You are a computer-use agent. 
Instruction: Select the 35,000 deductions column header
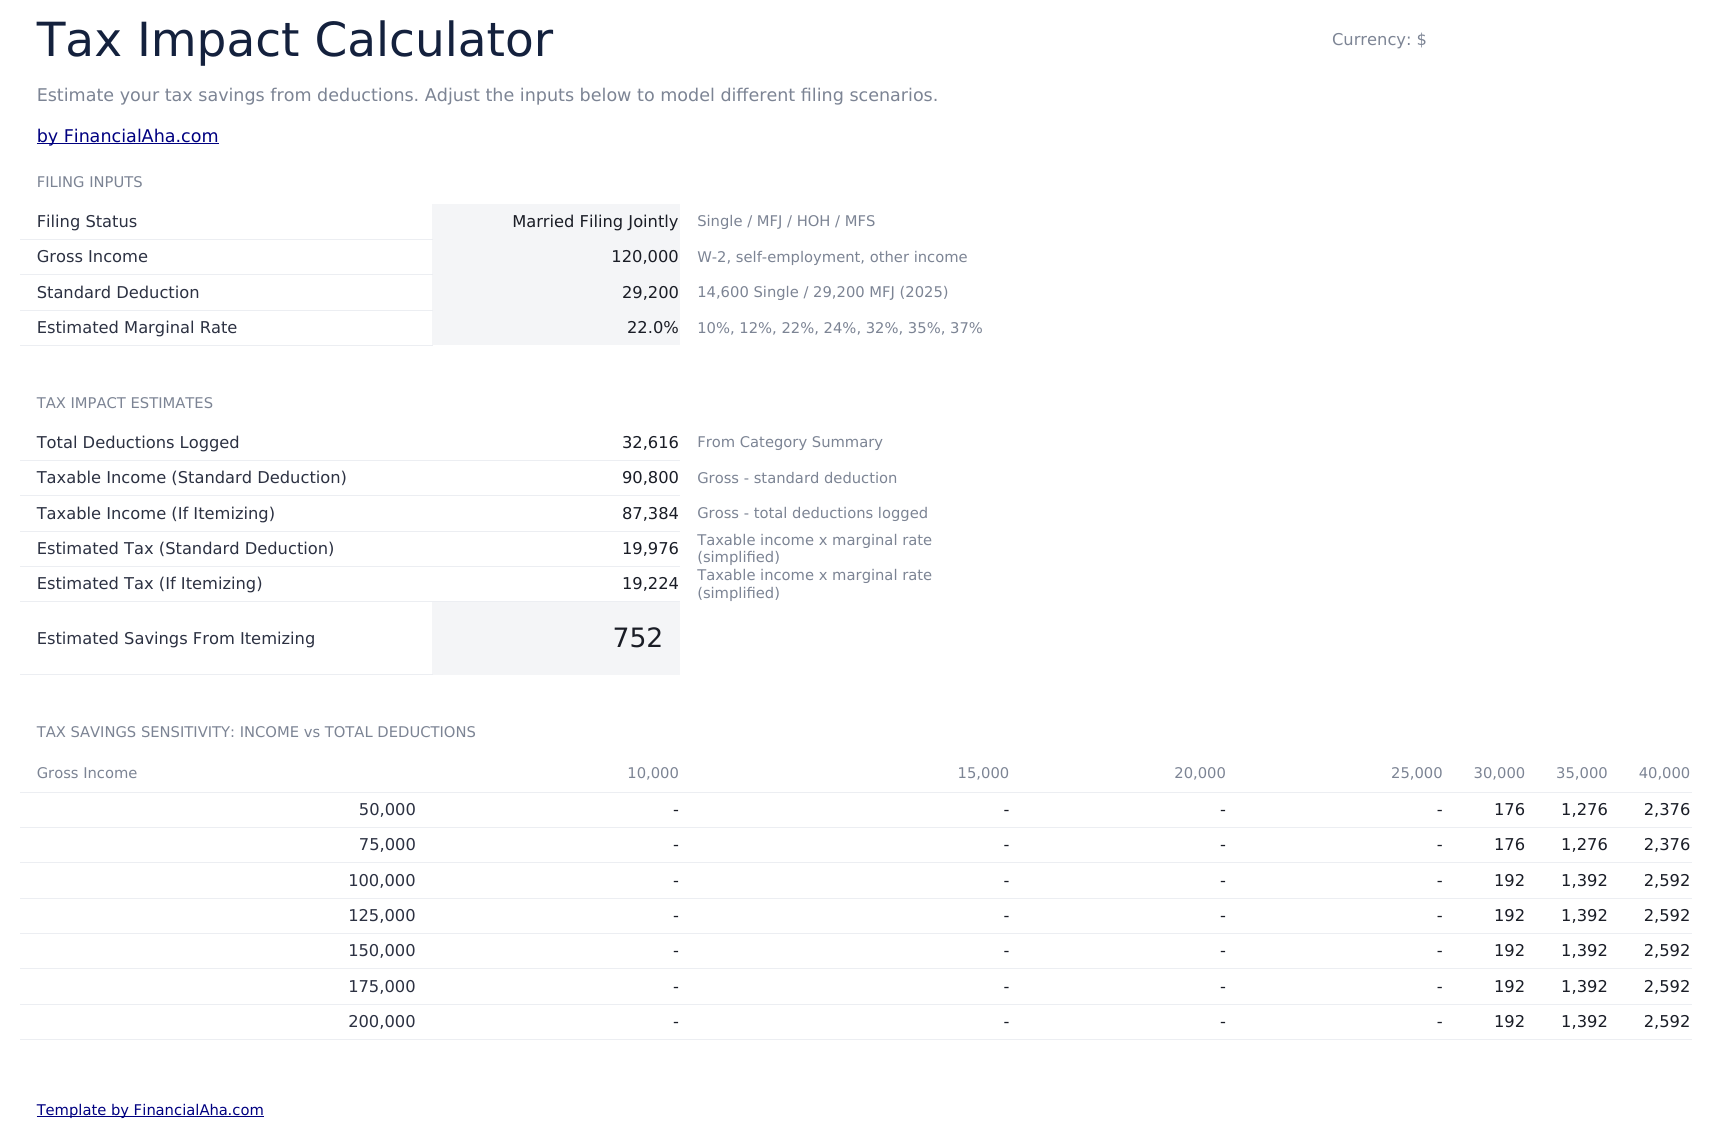pos(1582,773)
